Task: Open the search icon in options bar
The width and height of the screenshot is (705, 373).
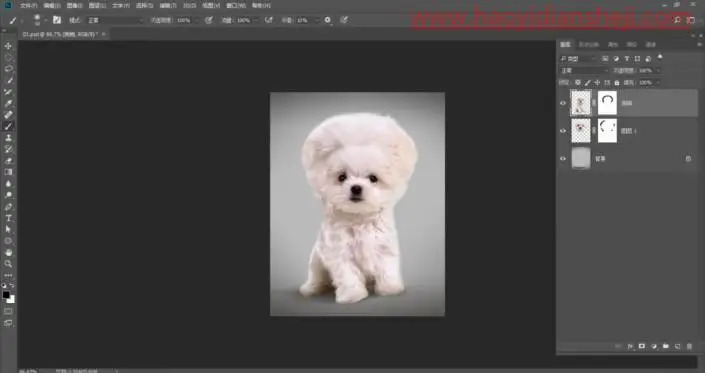Action: coord(678,20)
